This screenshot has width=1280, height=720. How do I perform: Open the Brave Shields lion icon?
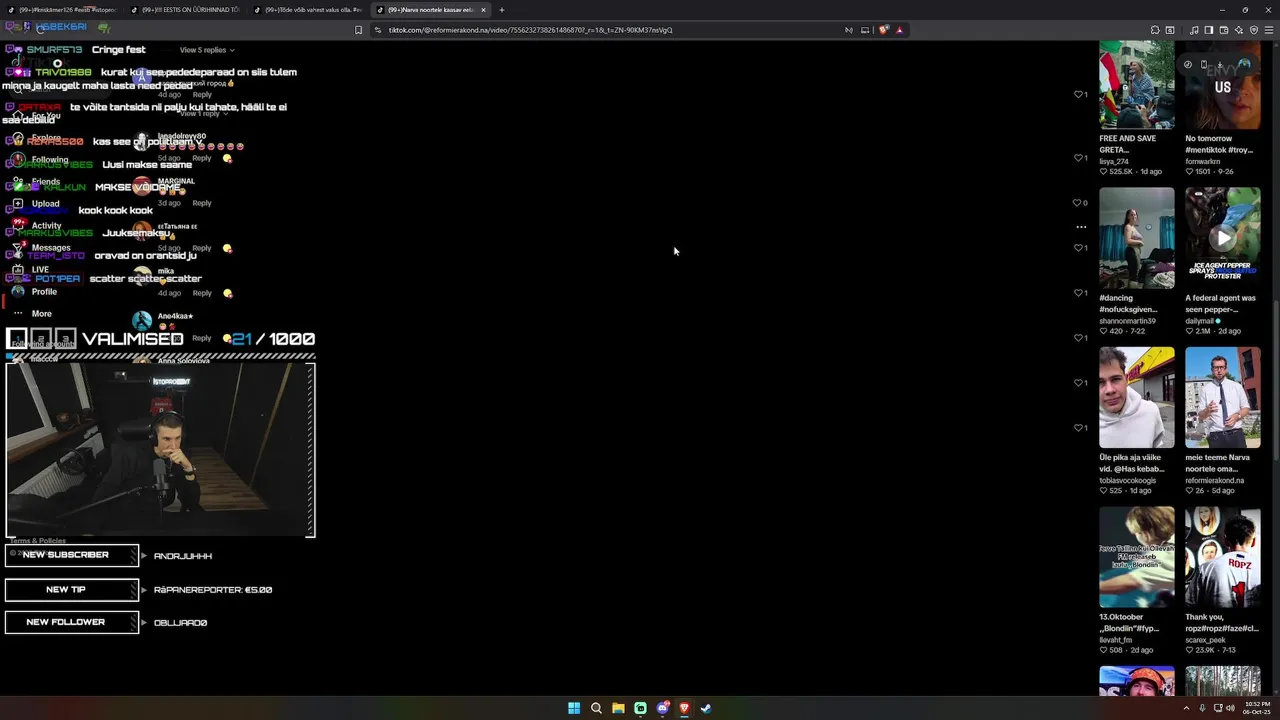(x=883, y=30)
